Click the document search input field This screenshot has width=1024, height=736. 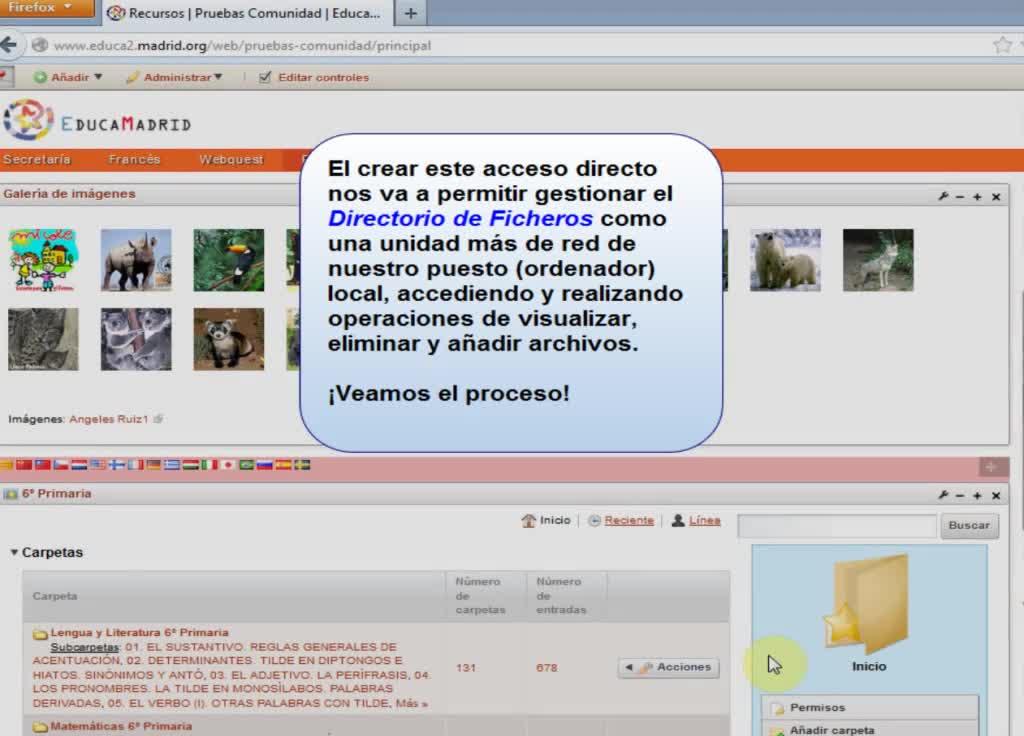click(837, 525)
